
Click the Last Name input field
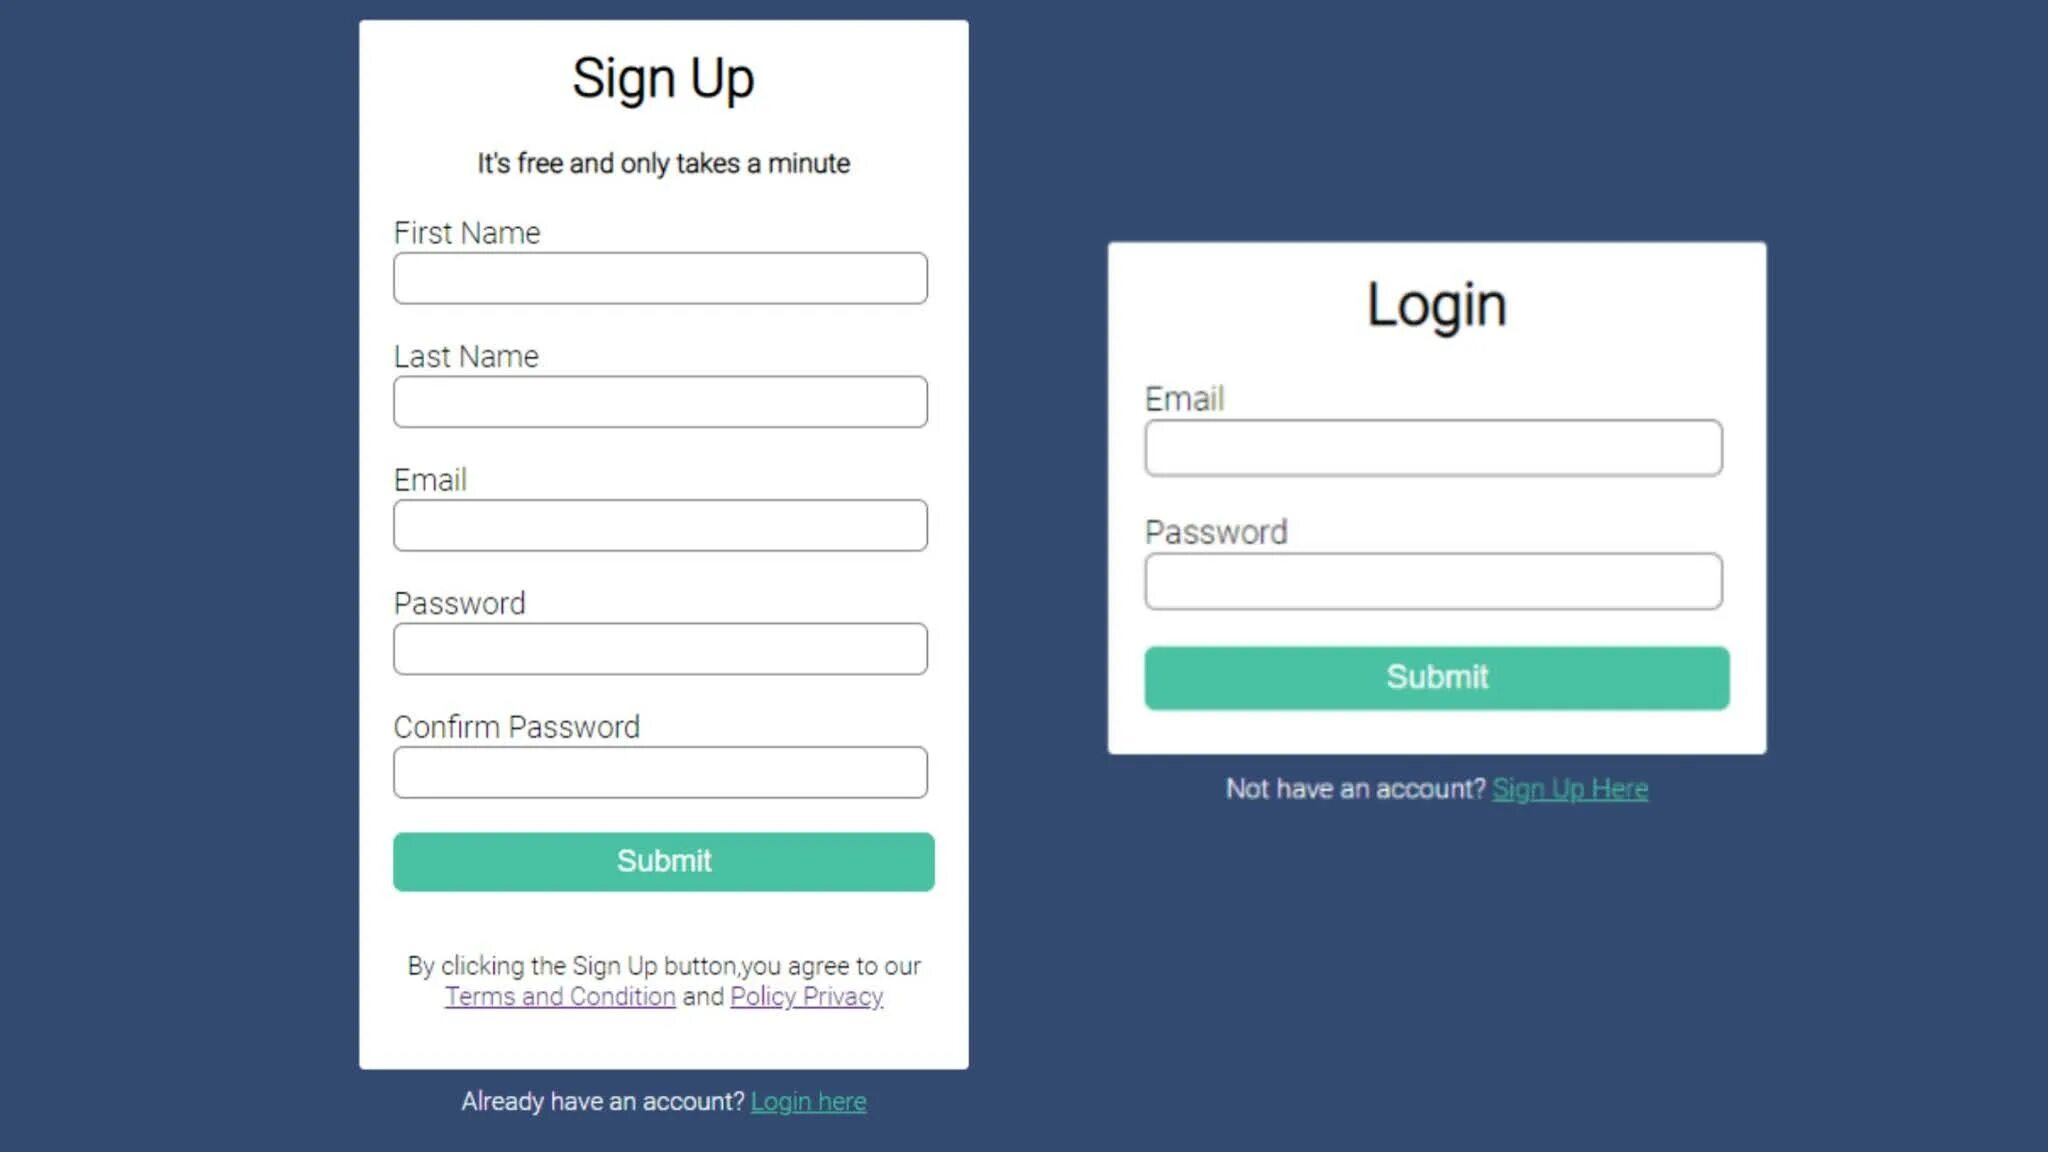[x=660, y=401]
